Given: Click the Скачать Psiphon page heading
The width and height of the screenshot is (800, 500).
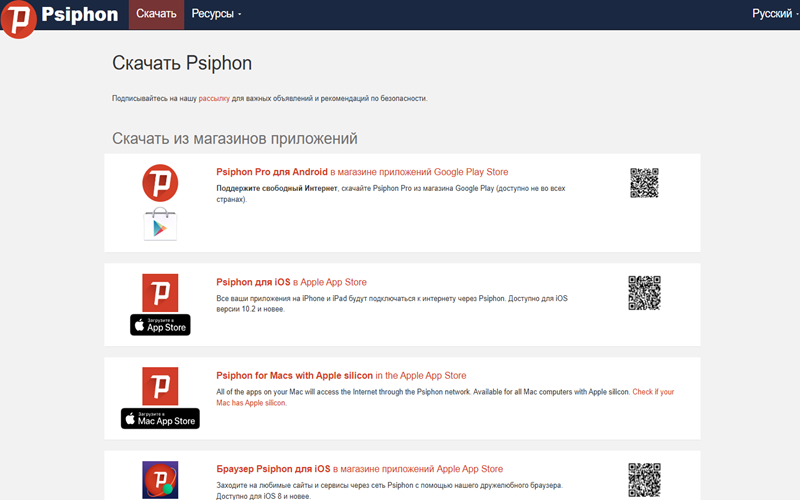Looking at the screenshot, I should (x=182, y=63).
